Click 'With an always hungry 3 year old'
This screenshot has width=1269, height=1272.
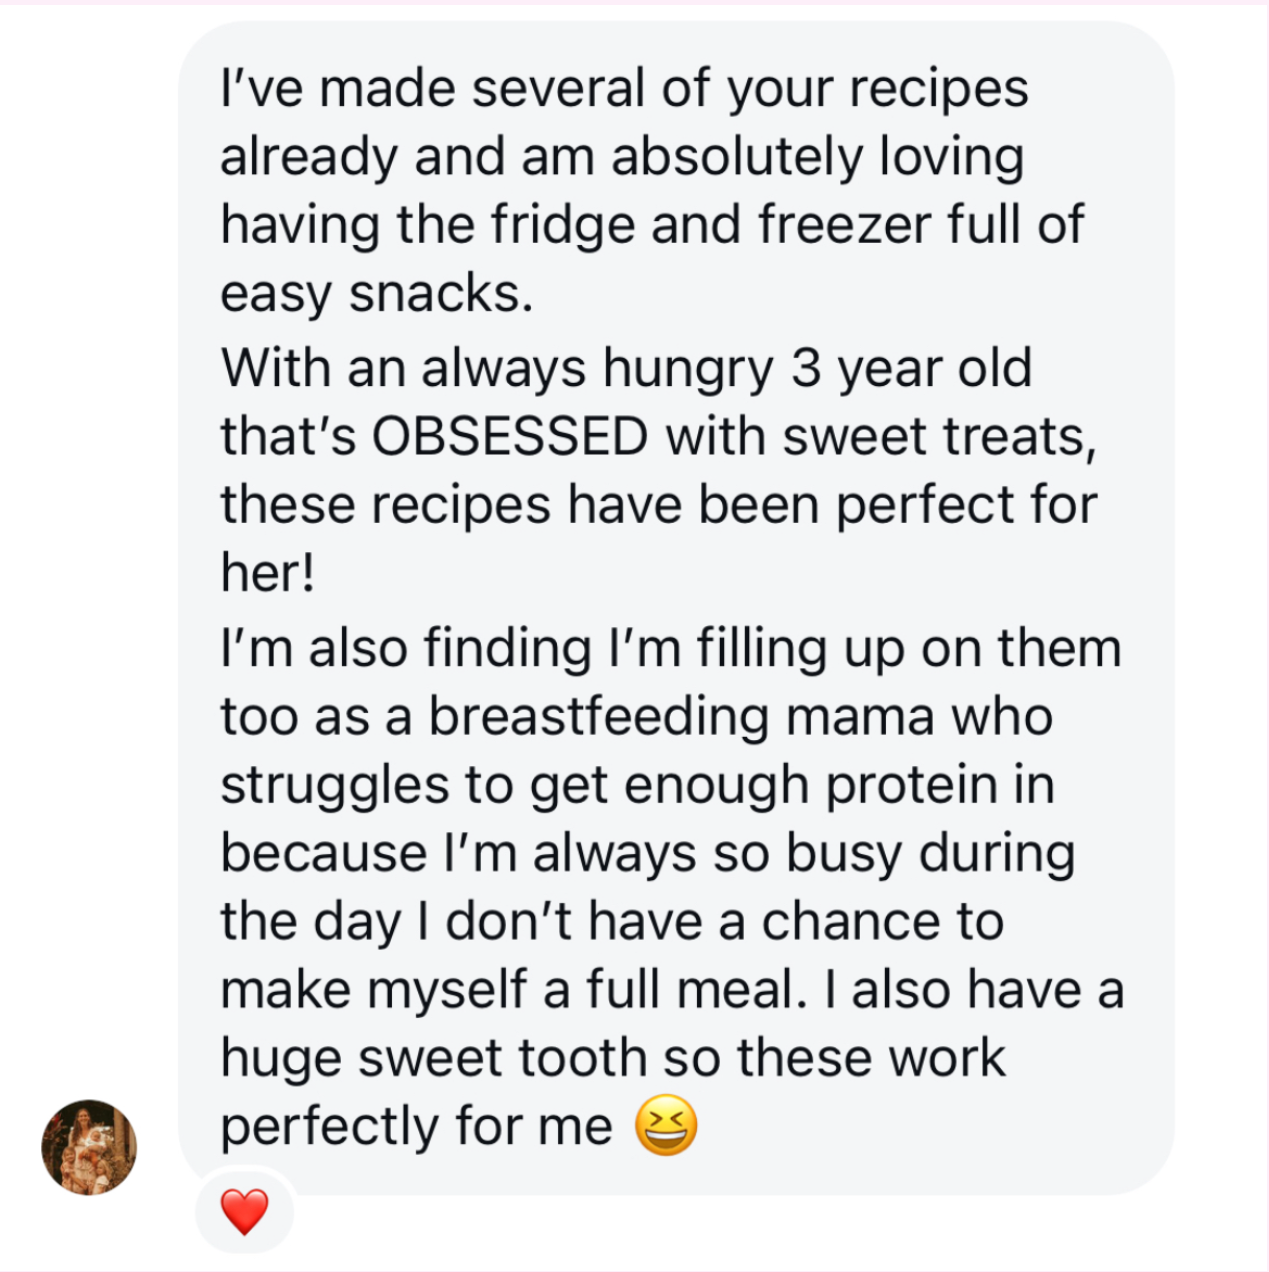click(x=626, y=368)
